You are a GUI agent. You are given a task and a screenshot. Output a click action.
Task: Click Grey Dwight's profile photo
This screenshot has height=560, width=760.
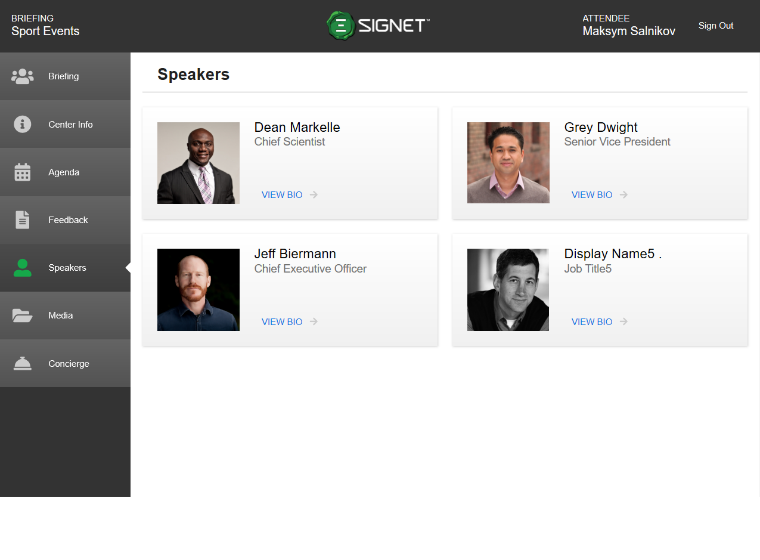(508, 163)
